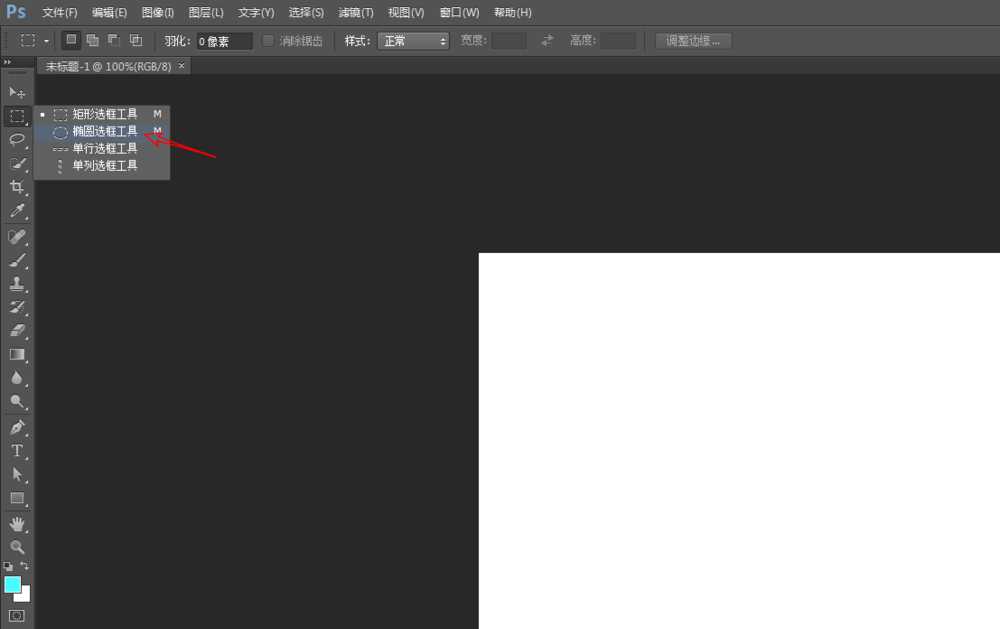Swap foreground and background colors
The width and height of the screenshot is (1000, 629).
pos(25,566)
